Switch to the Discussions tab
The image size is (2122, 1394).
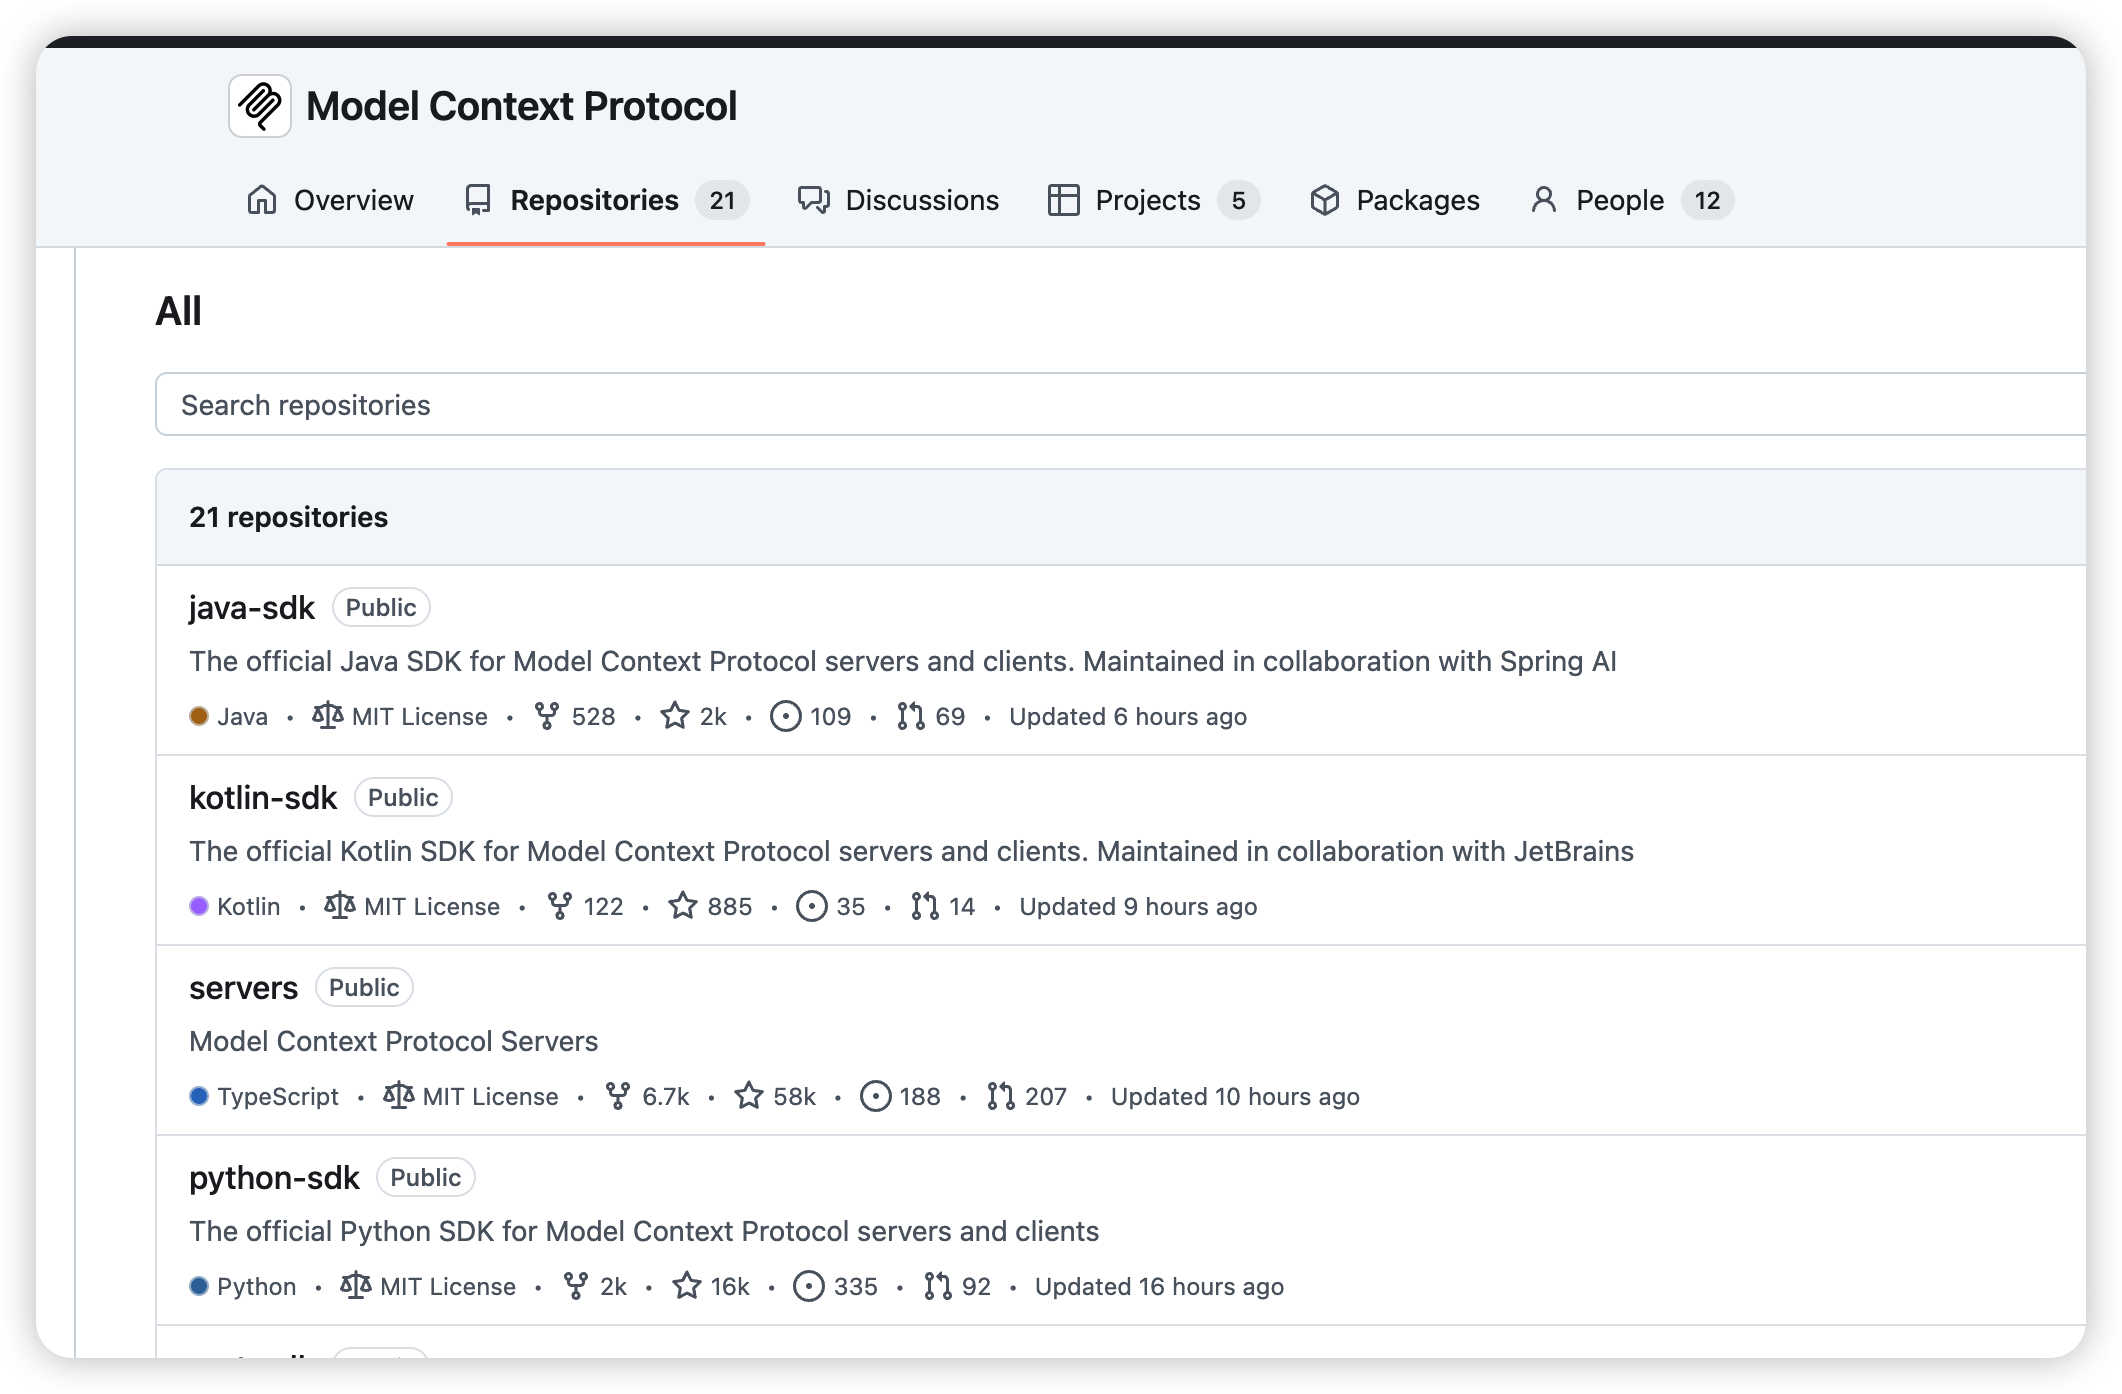click(x=898, y=200)
